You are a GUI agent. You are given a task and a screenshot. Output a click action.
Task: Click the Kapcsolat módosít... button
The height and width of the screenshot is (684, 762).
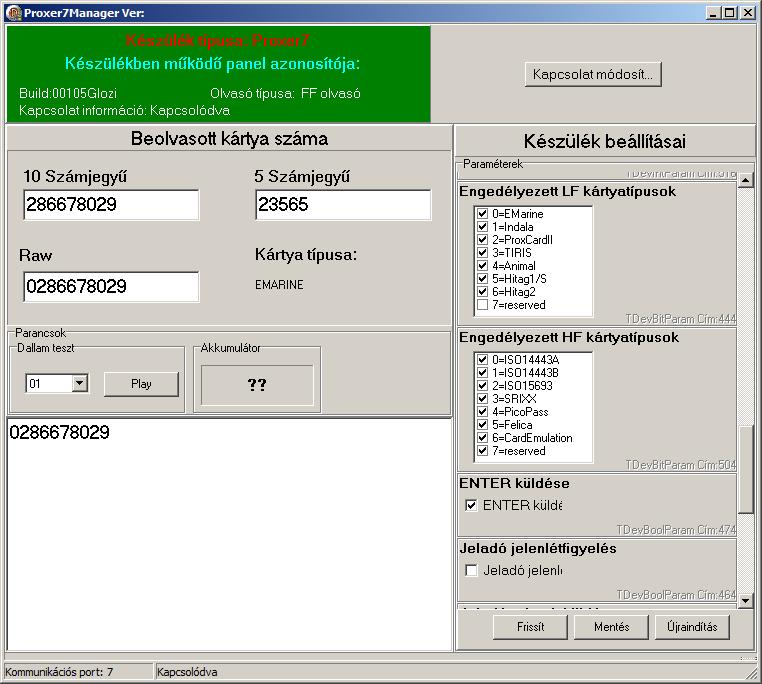point(593,74)
